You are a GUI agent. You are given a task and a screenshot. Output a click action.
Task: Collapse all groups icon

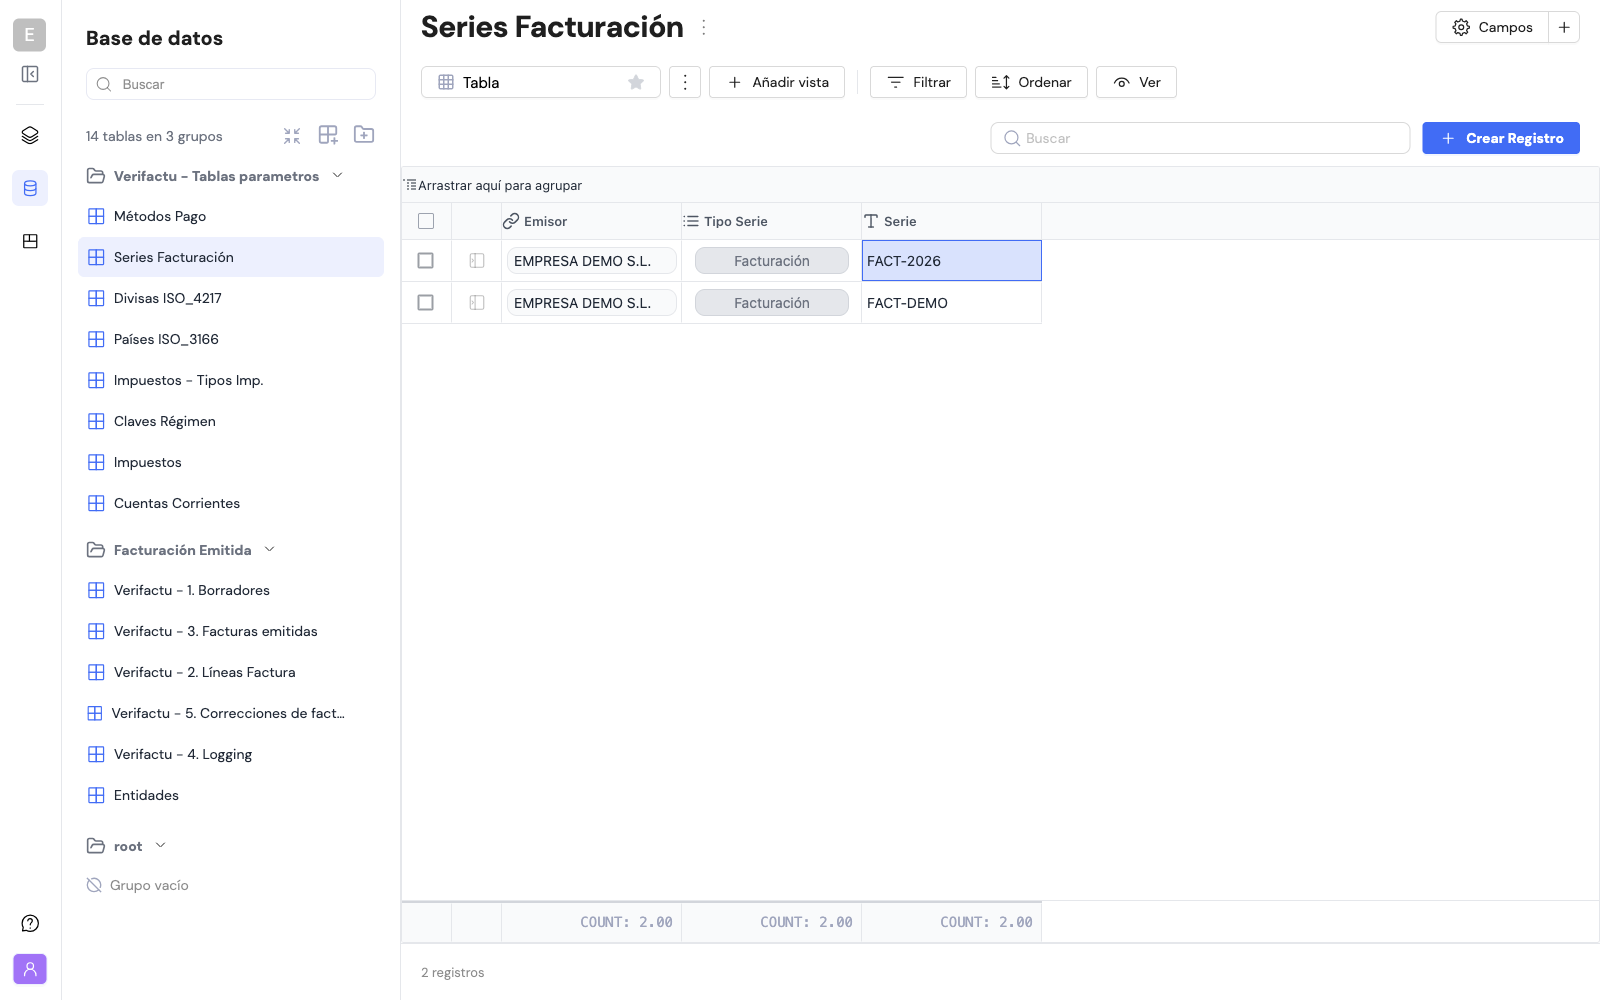pos(292,135)
